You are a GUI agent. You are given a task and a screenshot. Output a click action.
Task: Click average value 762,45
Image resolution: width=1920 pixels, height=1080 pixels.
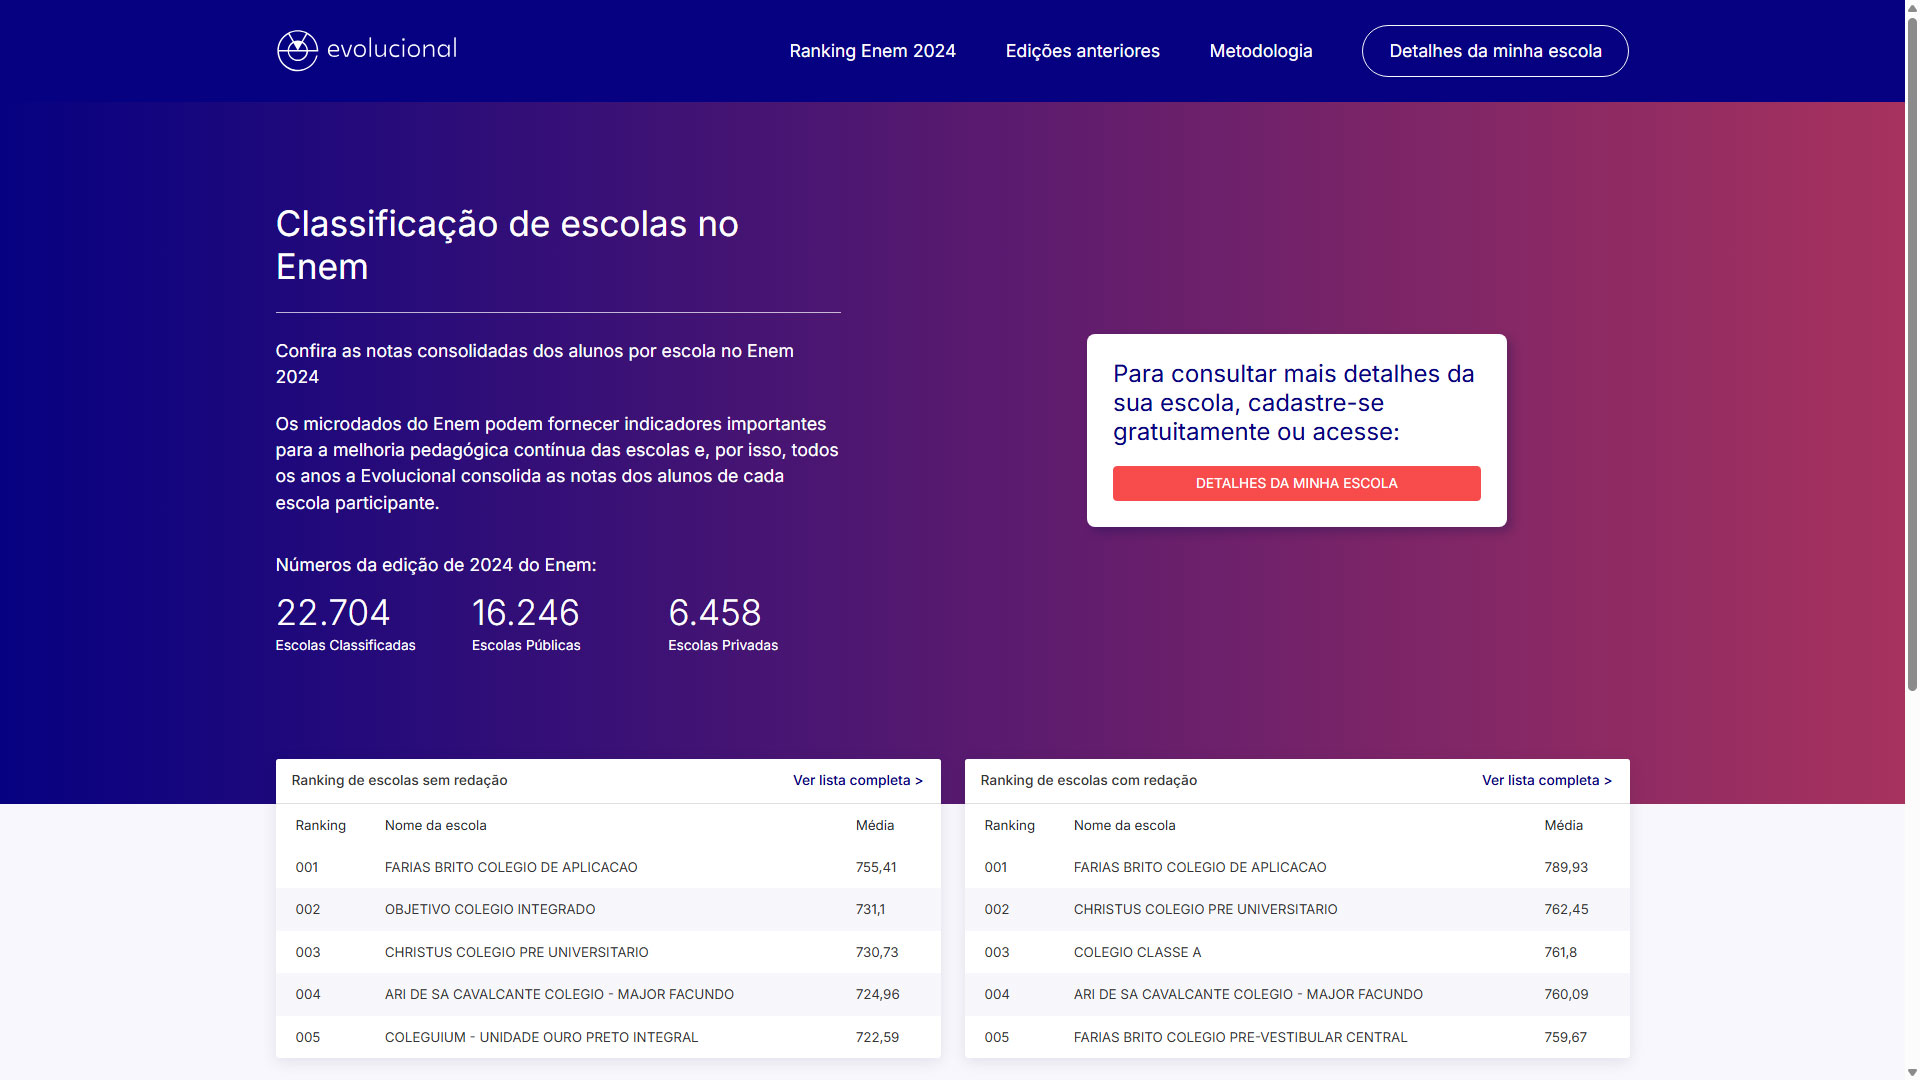pos(1565,909)
